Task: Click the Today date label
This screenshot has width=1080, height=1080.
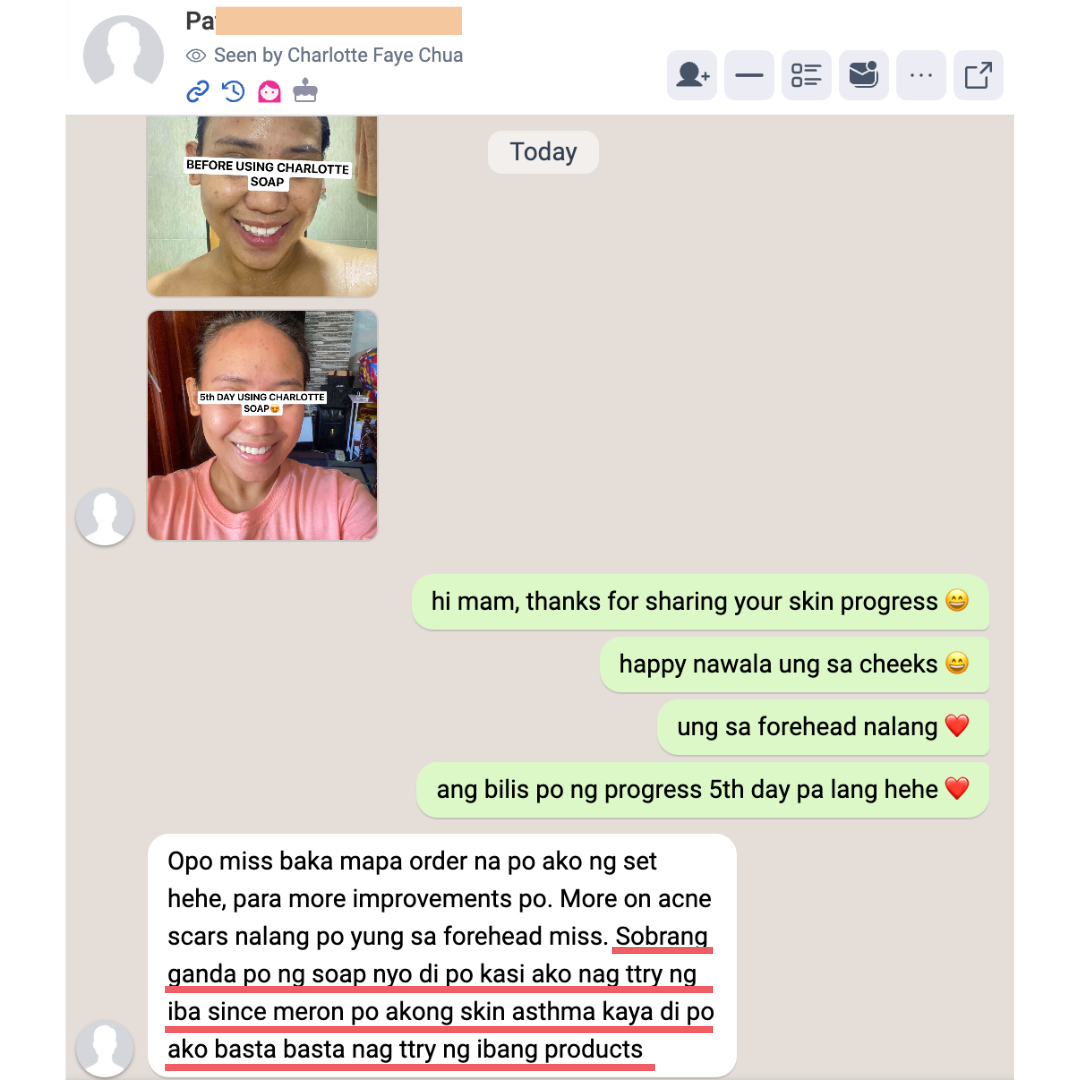Action: pyautogui.click(x=543, y=152)
